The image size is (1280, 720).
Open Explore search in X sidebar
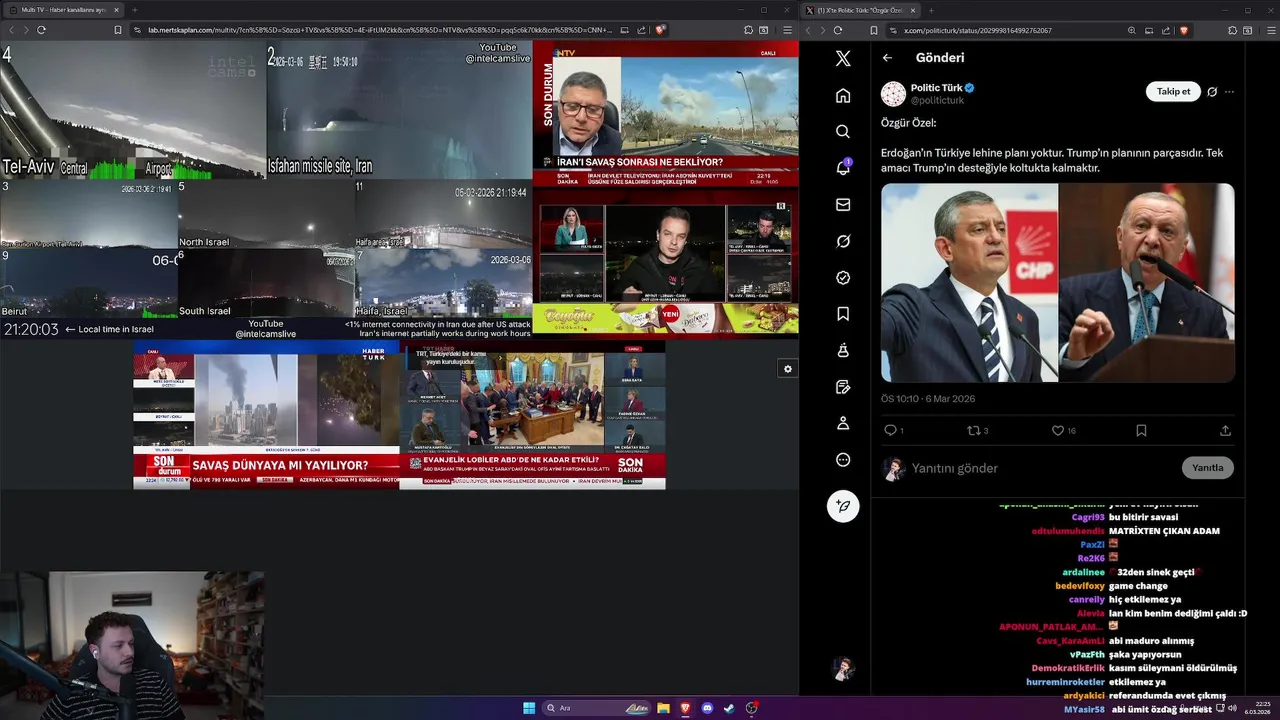point(843,131)
